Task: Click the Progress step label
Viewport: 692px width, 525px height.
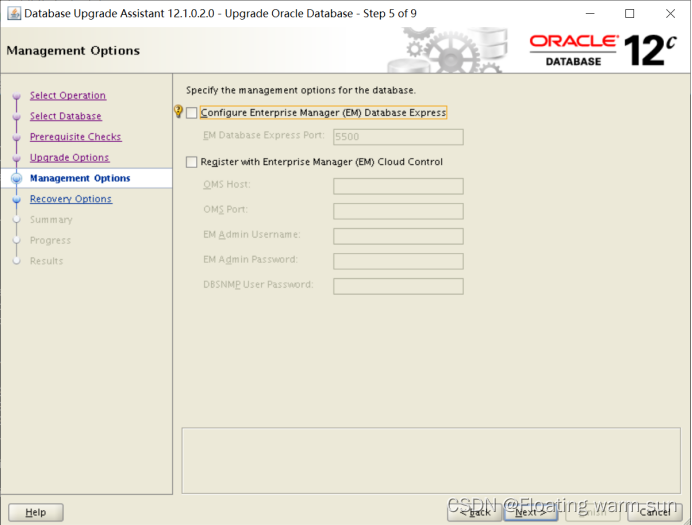Action: click(x=50, y=240)
